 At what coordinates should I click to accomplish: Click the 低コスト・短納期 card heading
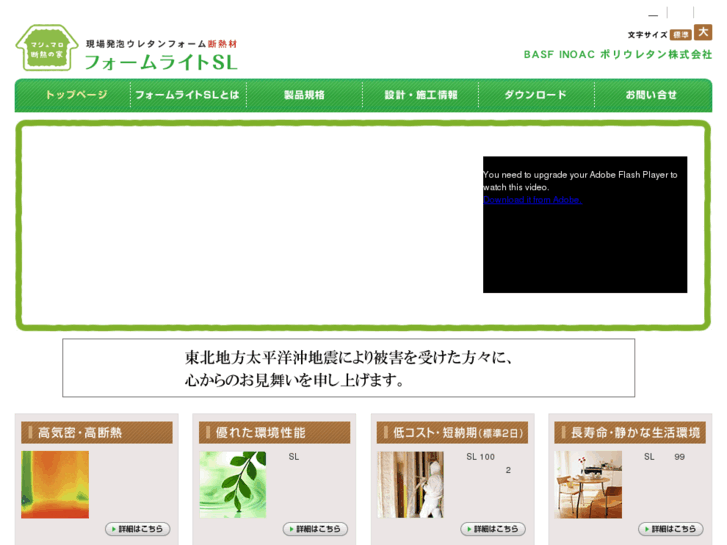(453, 433)
